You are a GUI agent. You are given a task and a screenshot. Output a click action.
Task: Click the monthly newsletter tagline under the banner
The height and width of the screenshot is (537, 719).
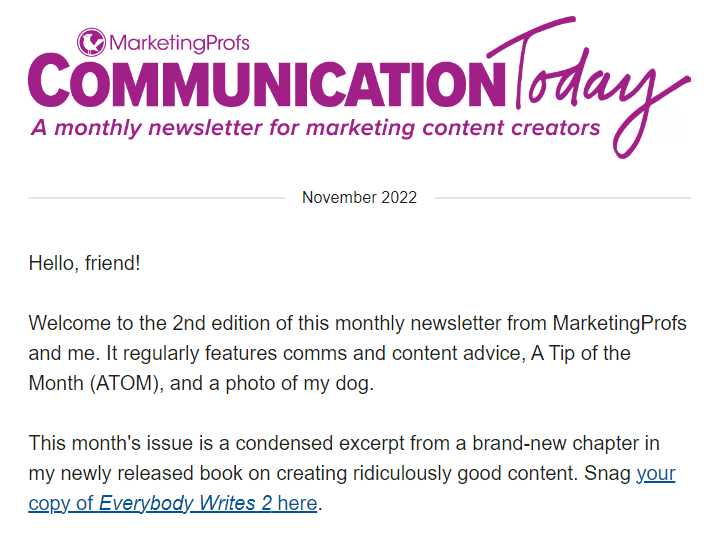tap(315, 127)
